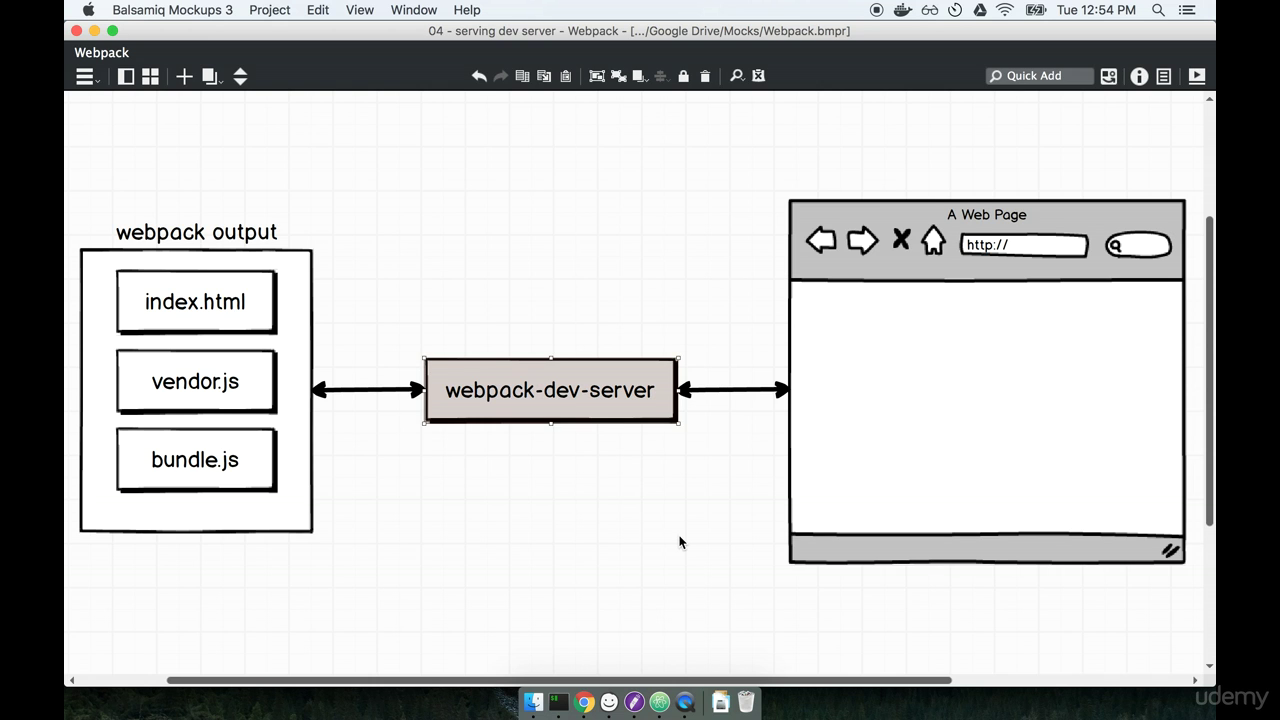1280x720 pixels.
Task: Click the group selection icon
Action: [597, 76]
